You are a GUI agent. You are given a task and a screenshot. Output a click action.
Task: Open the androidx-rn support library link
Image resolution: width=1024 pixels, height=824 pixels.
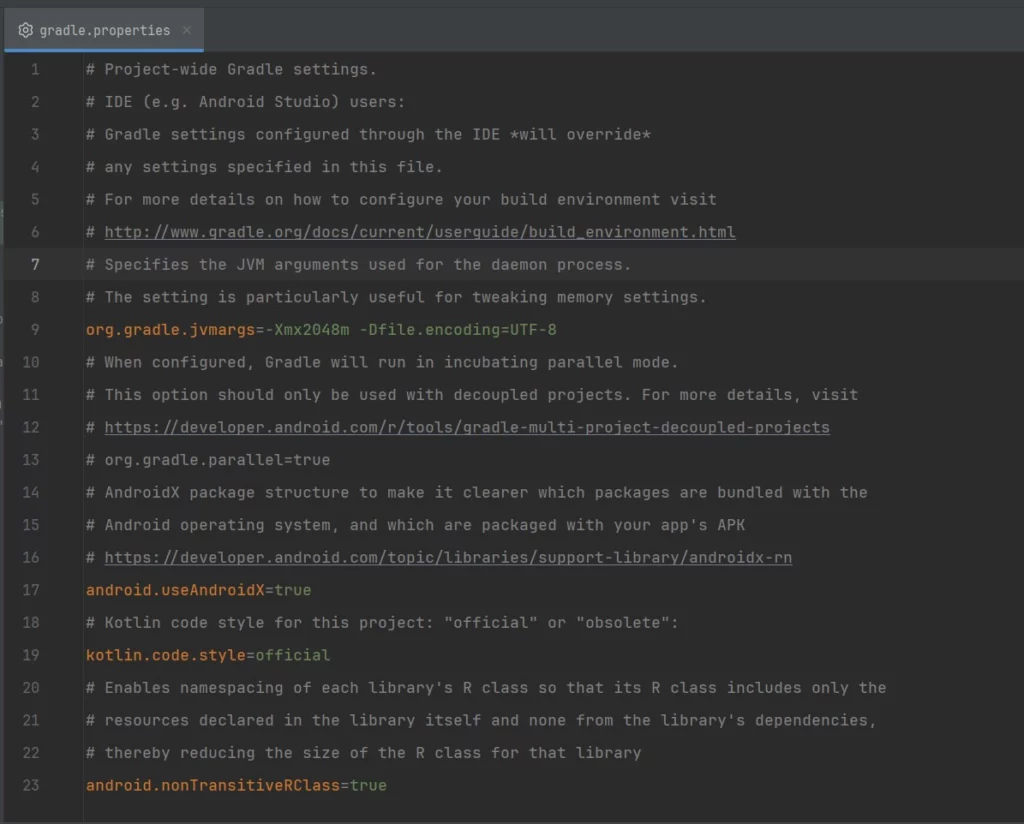point(447,557)
